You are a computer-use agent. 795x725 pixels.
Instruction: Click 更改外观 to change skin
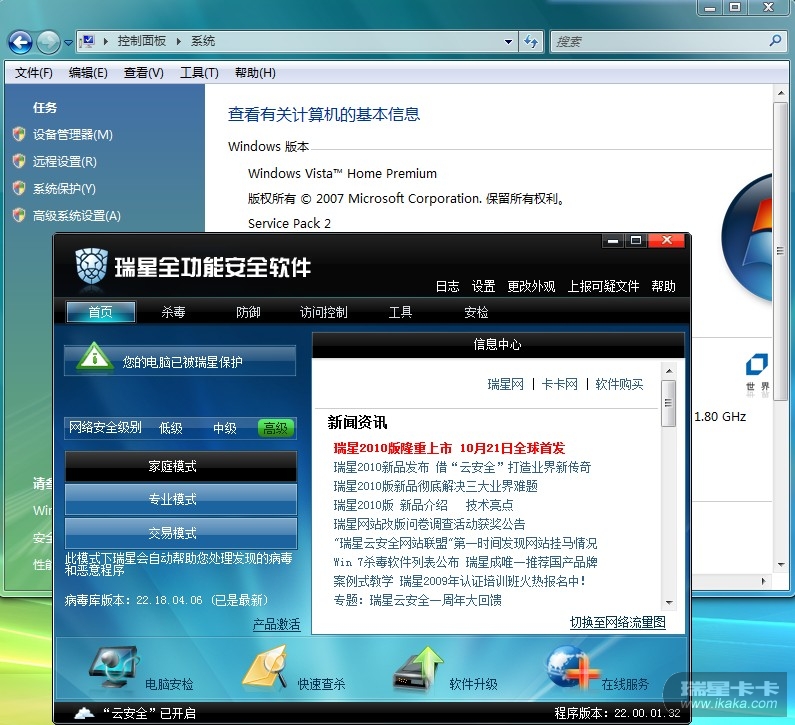pyautogui.click(x=531, y=286)
